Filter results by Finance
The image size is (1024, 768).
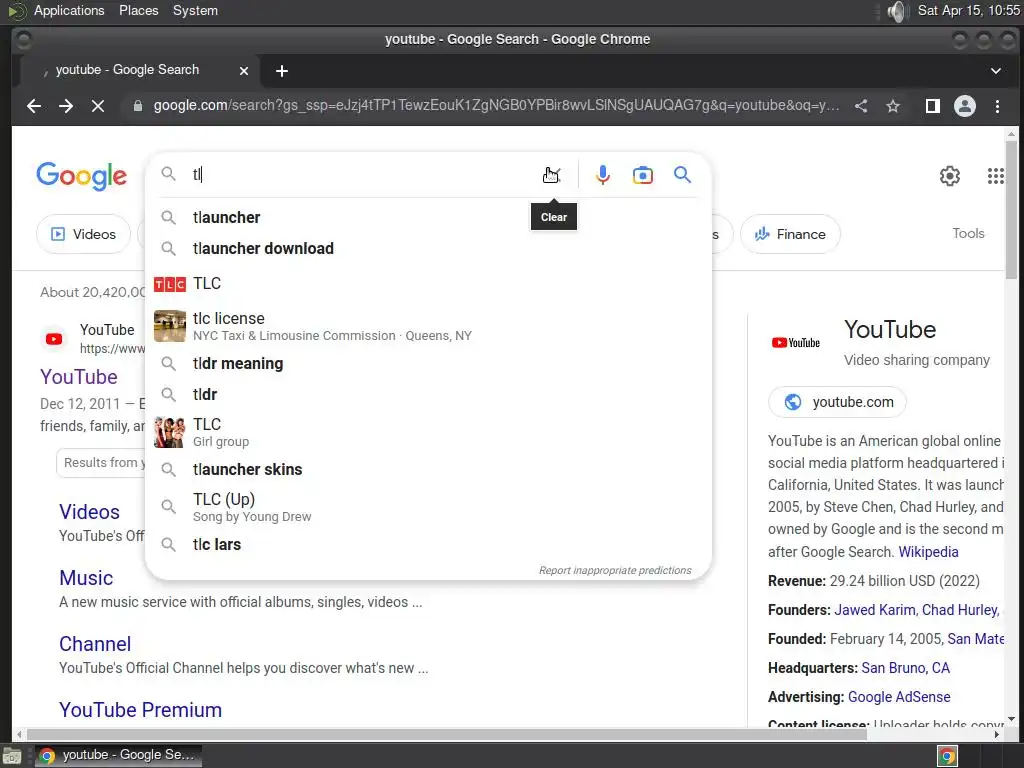[790, 234]
